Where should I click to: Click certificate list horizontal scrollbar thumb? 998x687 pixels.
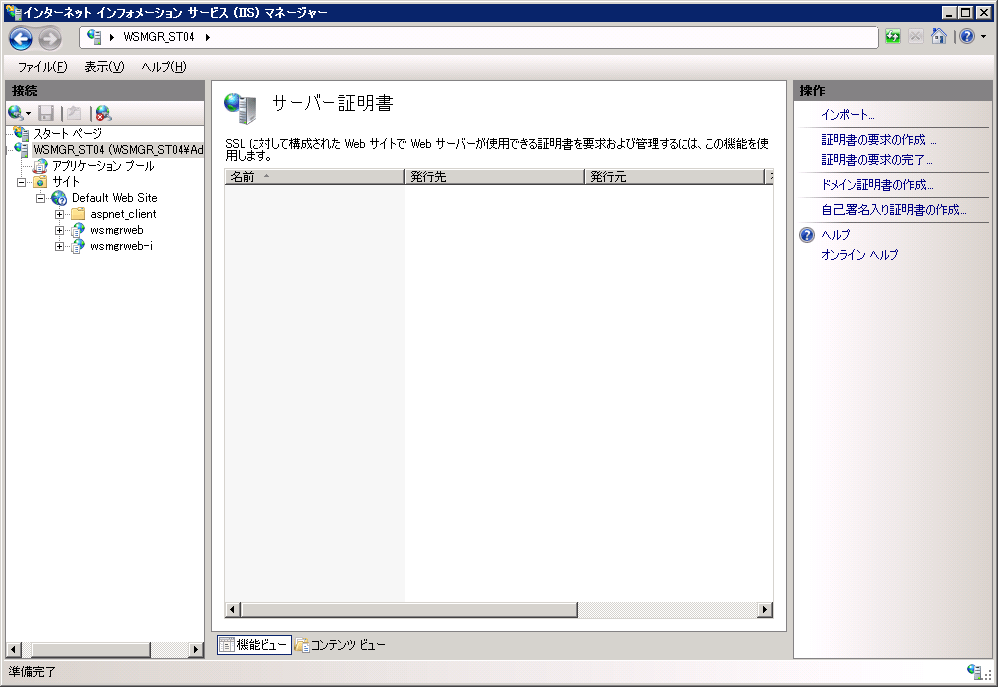pyautogui.click(x=409, y=610)
